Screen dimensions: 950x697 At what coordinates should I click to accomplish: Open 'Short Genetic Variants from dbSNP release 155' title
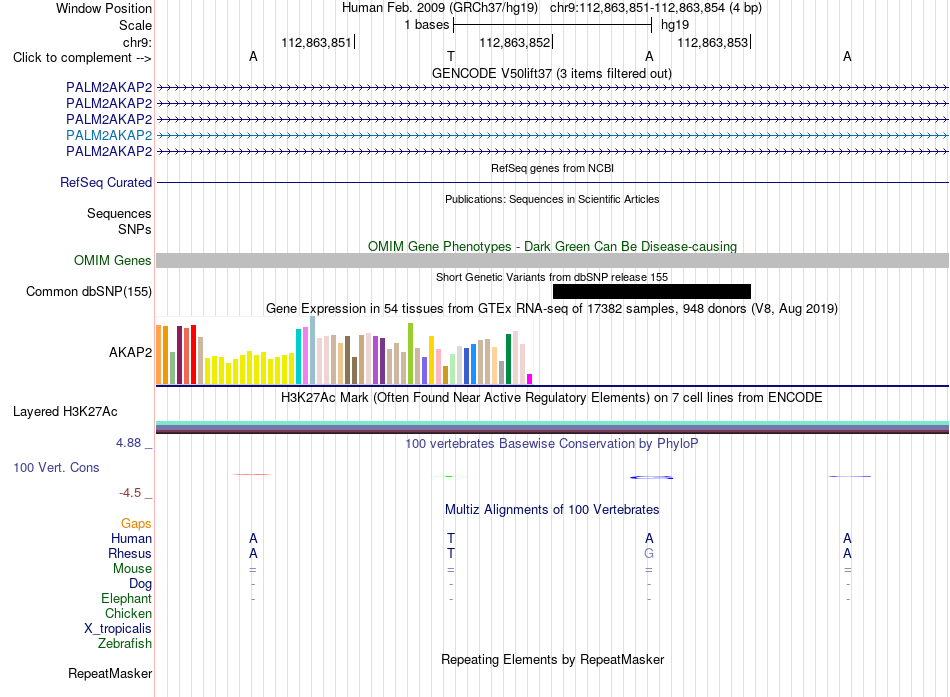[x=552, y=277]
